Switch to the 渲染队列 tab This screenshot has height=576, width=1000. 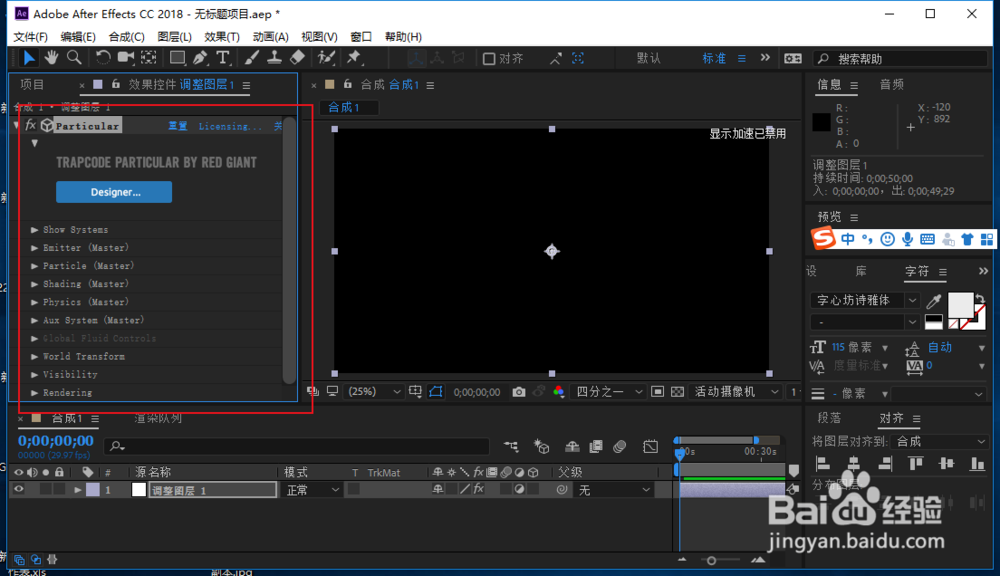(158, 418)
